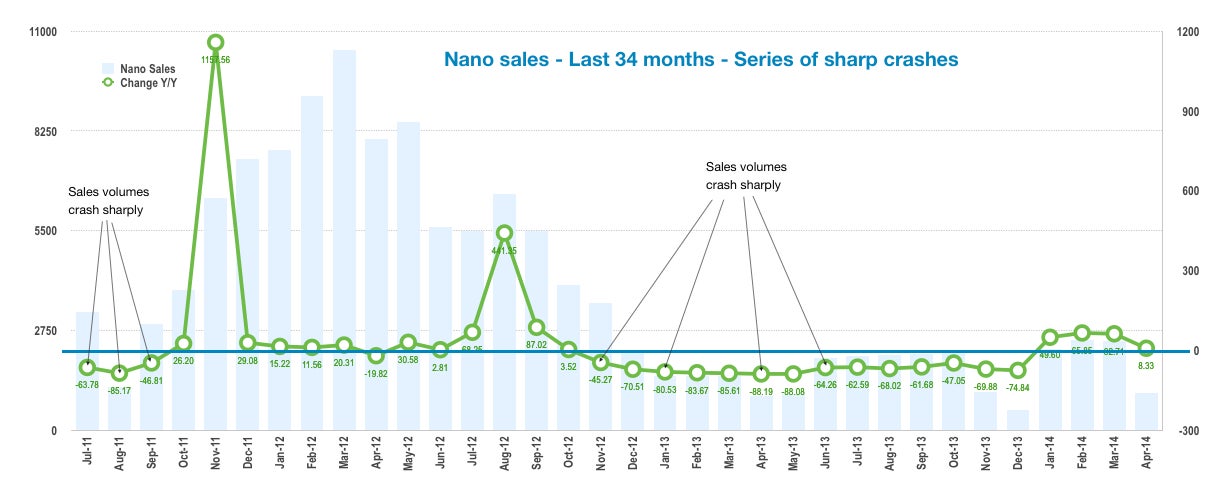The width and height of the screenshot is (1218, 501).
Task: Click the middle 'Sales volumes crash sharply' annotation
Action: (x=746, y=176)
